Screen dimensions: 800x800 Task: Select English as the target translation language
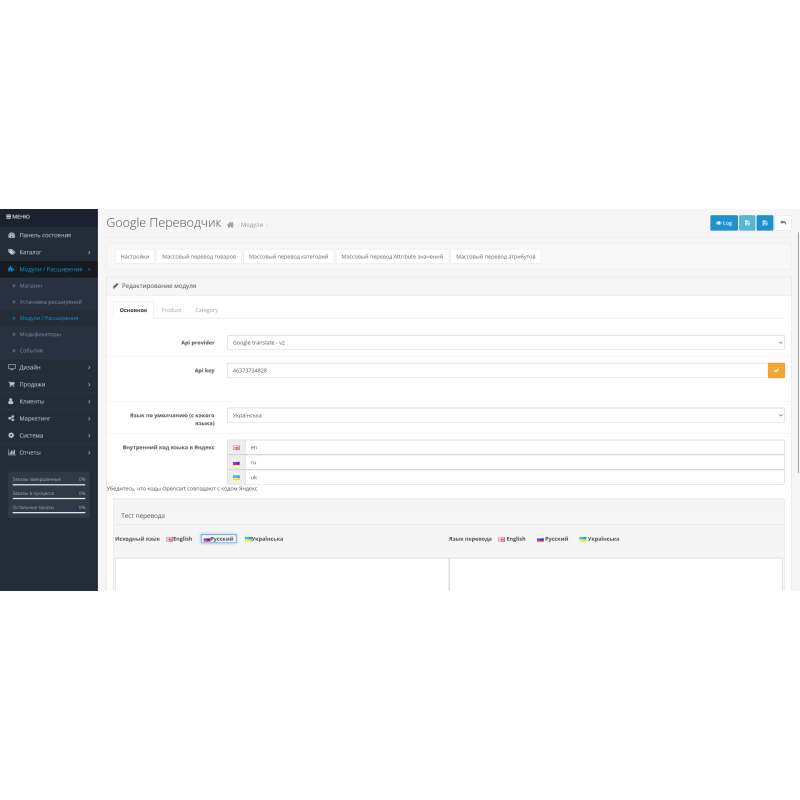point(511,538)
